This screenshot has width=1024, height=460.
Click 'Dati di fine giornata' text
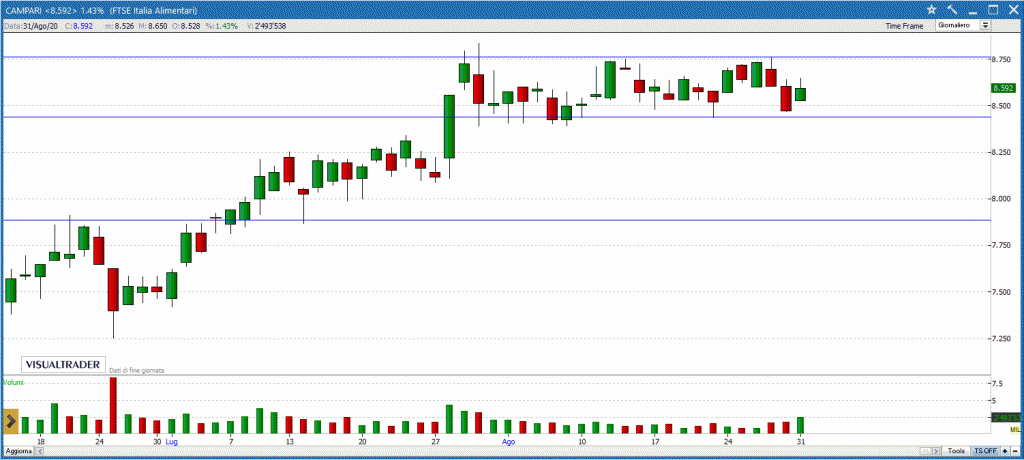136,370
